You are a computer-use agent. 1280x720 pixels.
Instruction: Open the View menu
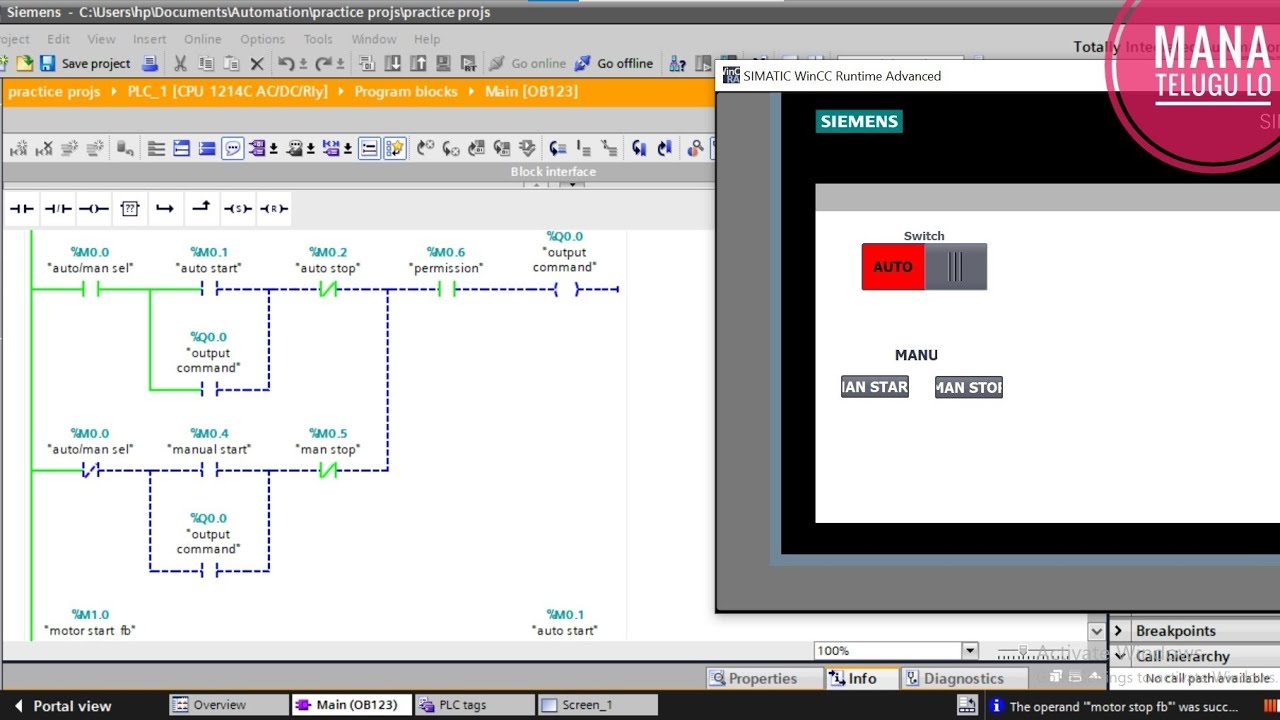click(101, 39)
